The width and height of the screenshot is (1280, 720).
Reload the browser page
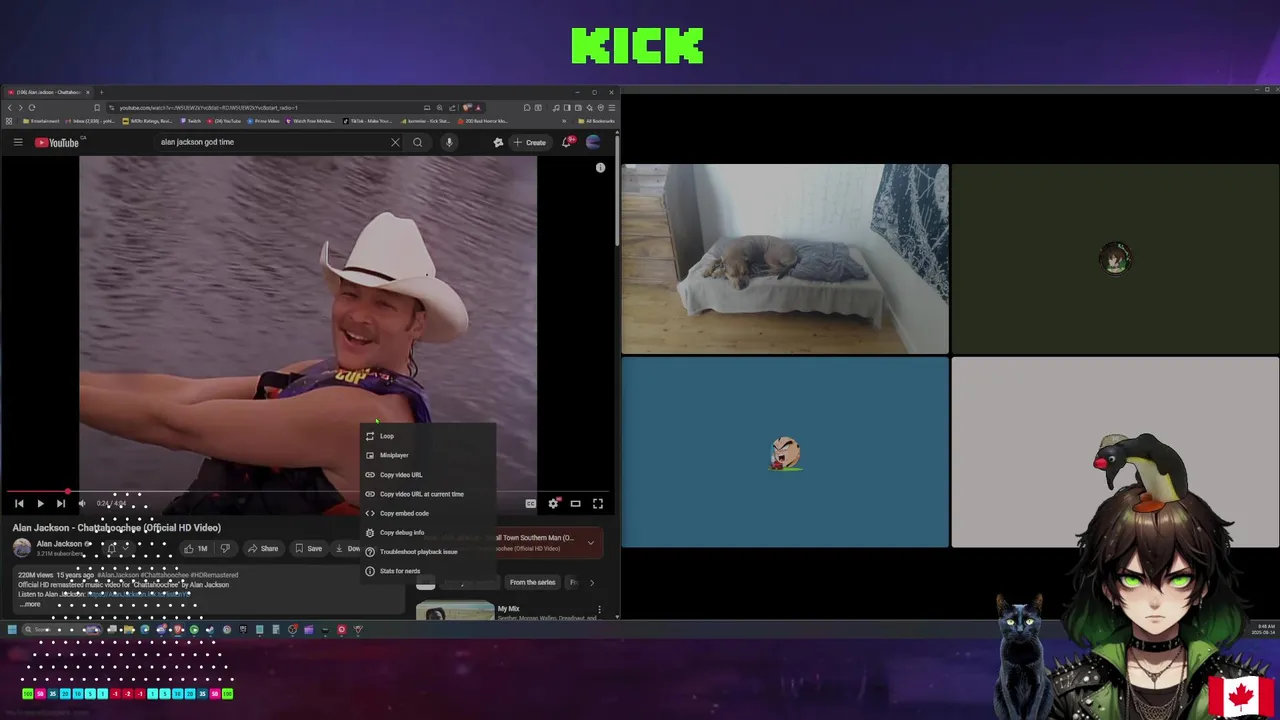pyautogui.click(x=32, y=107)
